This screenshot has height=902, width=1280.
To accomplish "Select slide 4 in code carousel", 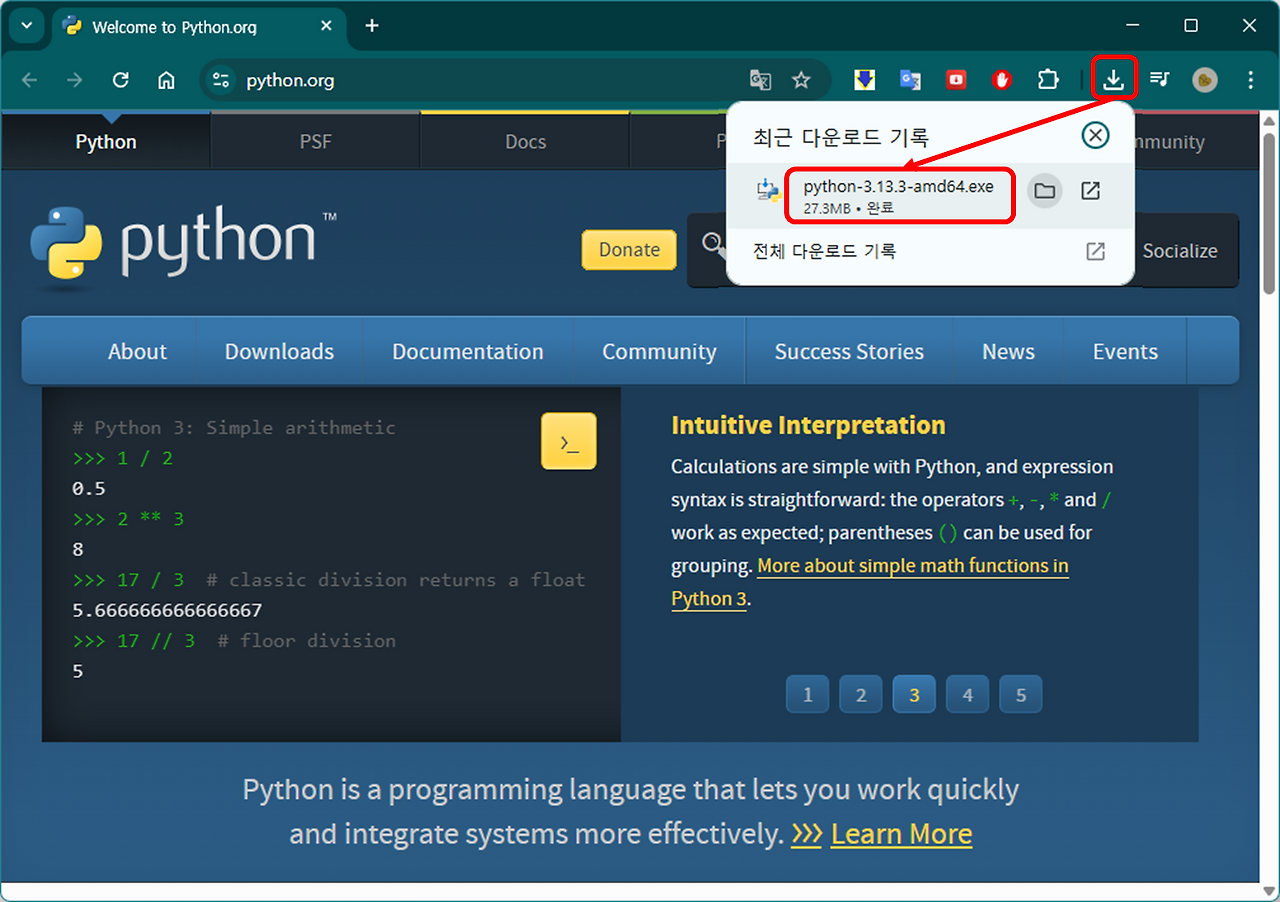I will pyautogui.click(x=967, y=695).
